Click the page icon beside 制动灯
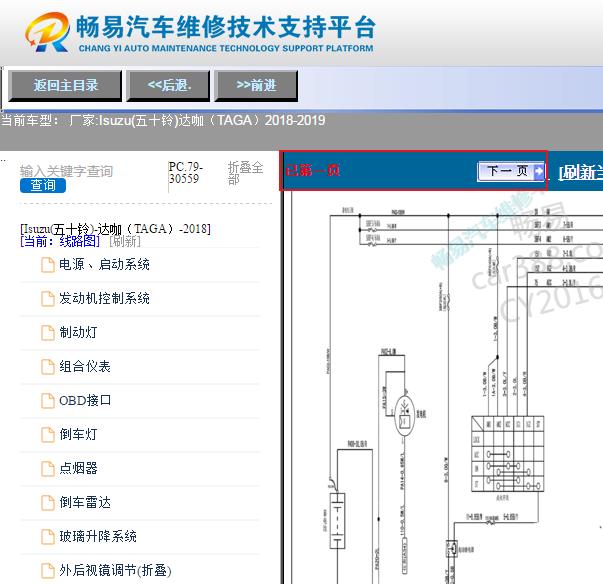The image size is (603, 584). point(48,333)
